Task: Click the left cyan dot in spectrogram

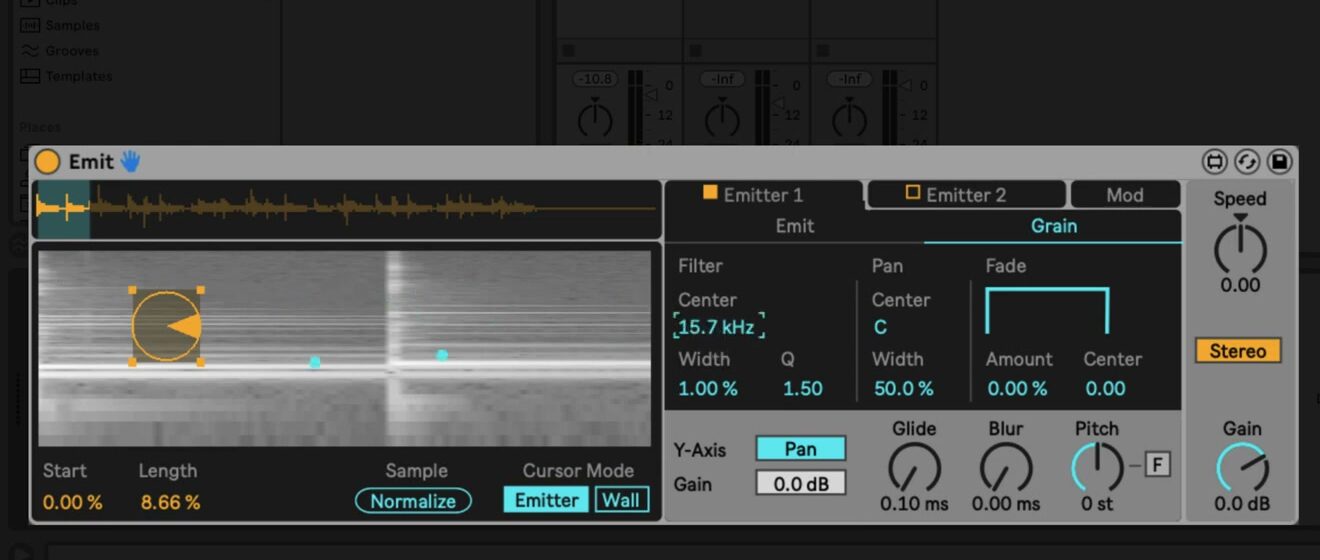Action: point(315,362)
